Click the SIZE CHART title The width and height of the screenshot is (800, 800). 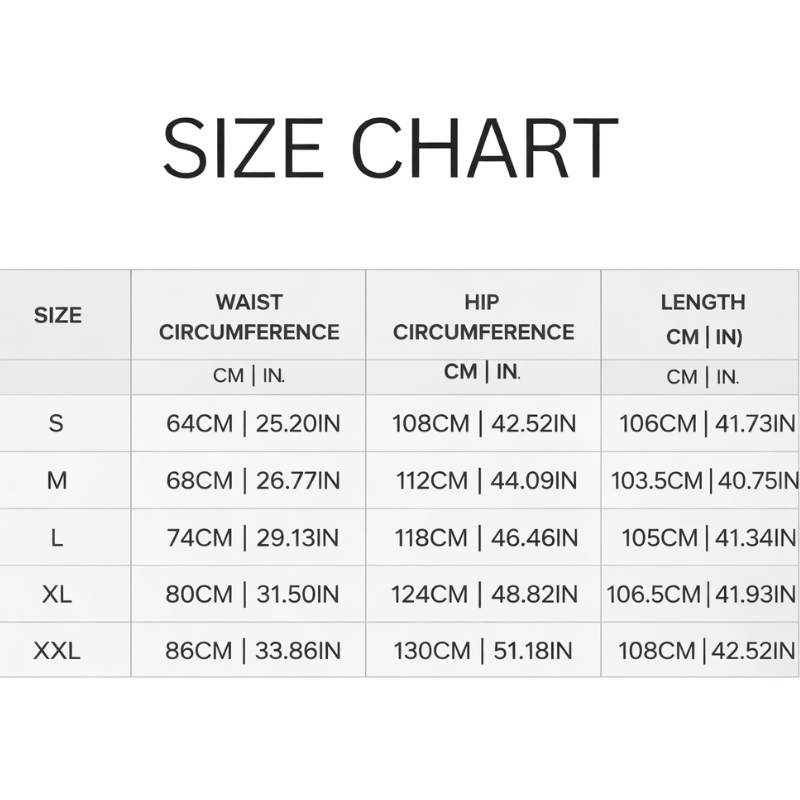pyautogui.click(x=390, y=150)
